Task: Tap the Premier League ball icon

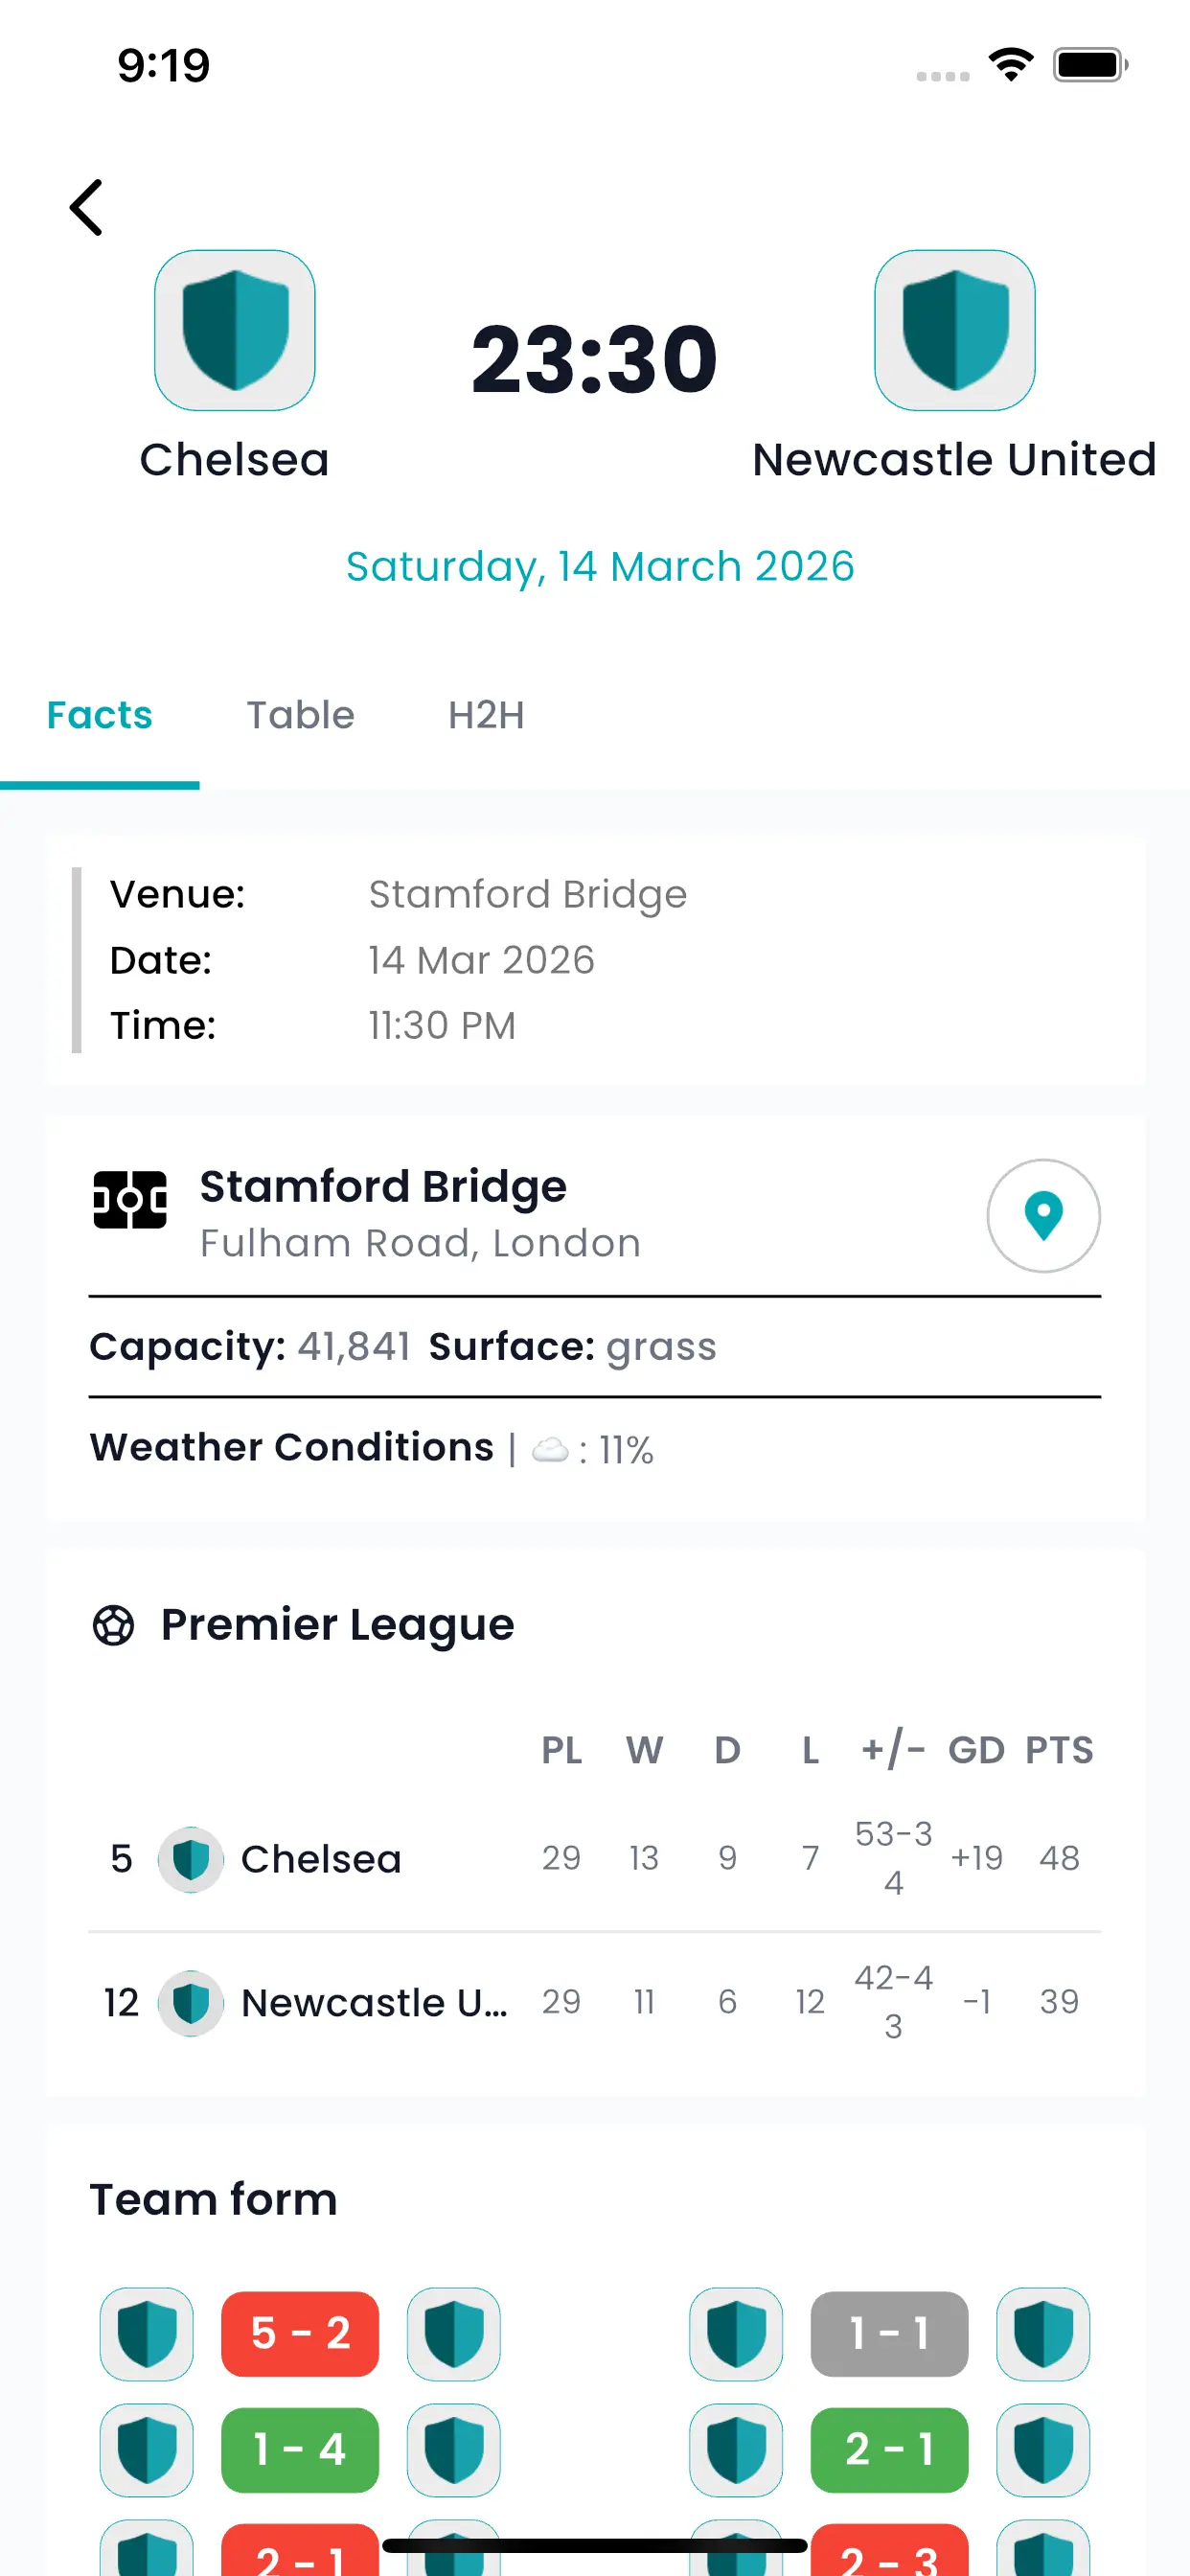Action: tap(113, 1625)
